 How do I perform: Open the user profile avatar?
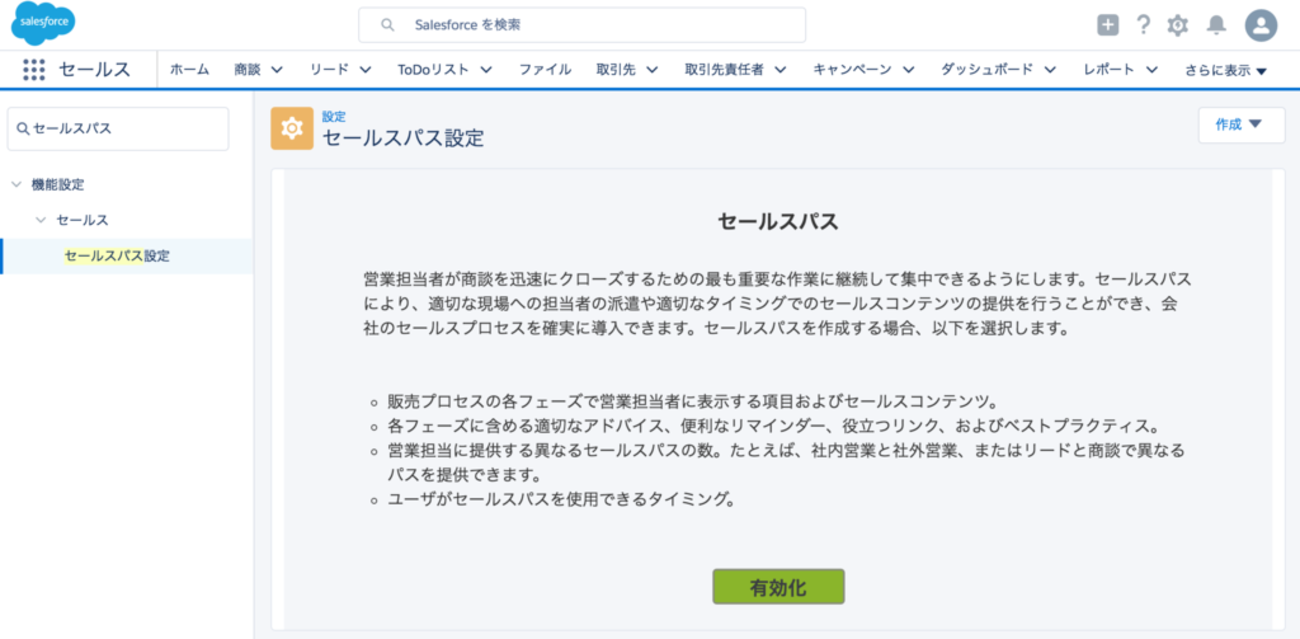tap(1261, 25)
